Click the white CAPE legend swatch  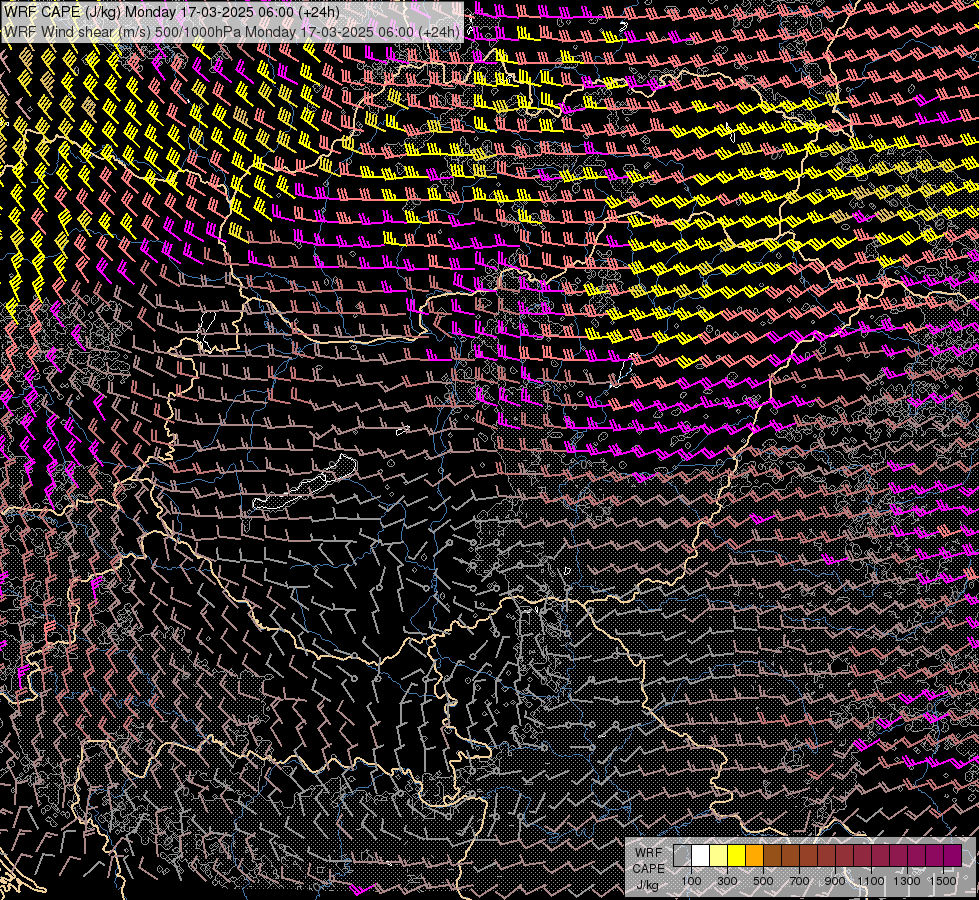point(701,856)
